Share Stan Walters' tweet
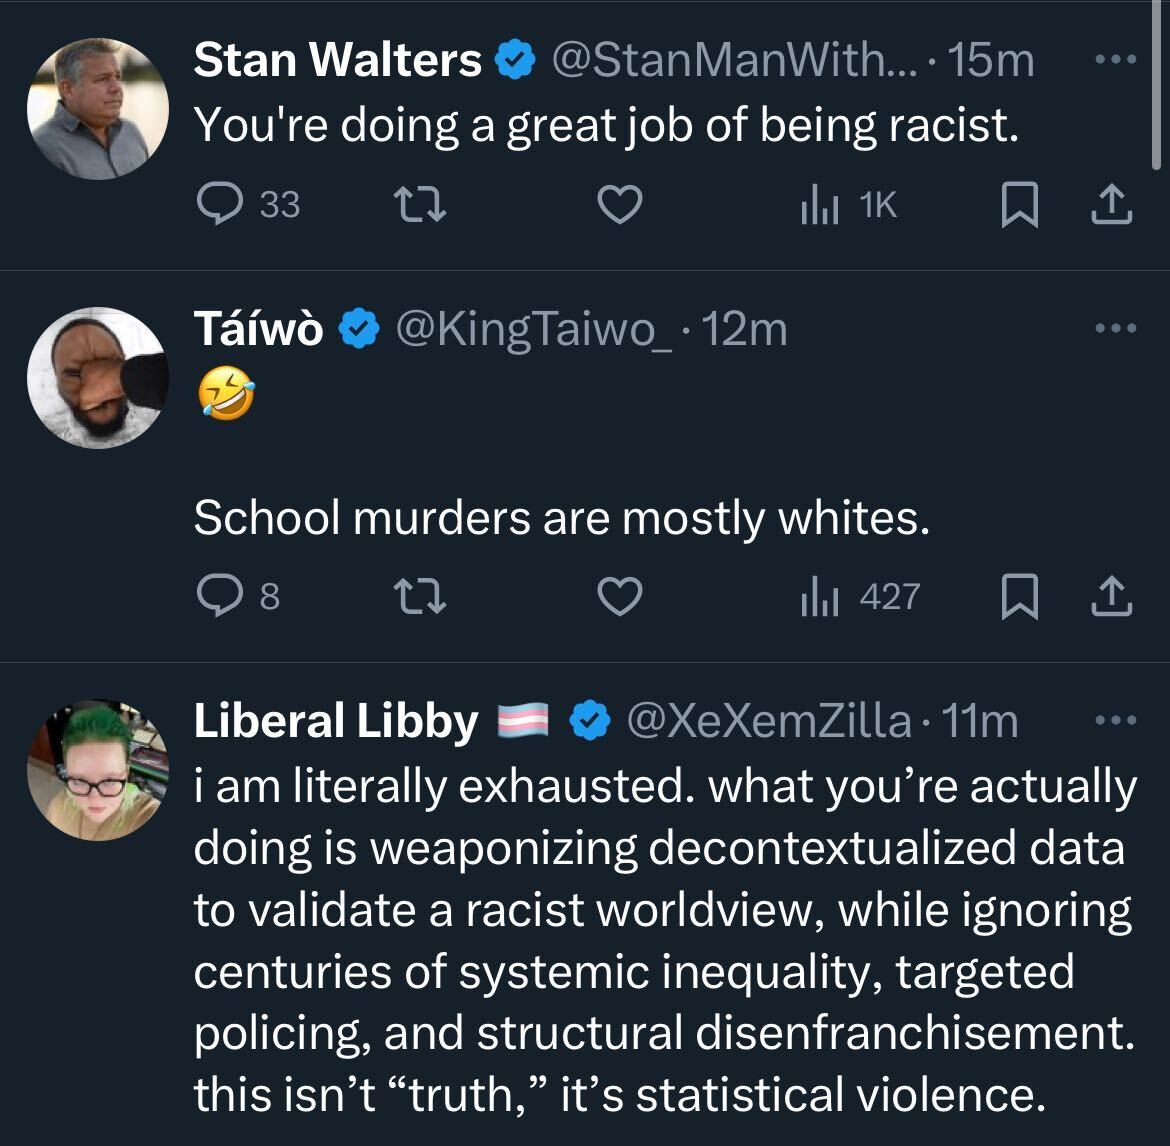The image size is (1170, 1146). pyautogui.click(x=1113, y=205)
